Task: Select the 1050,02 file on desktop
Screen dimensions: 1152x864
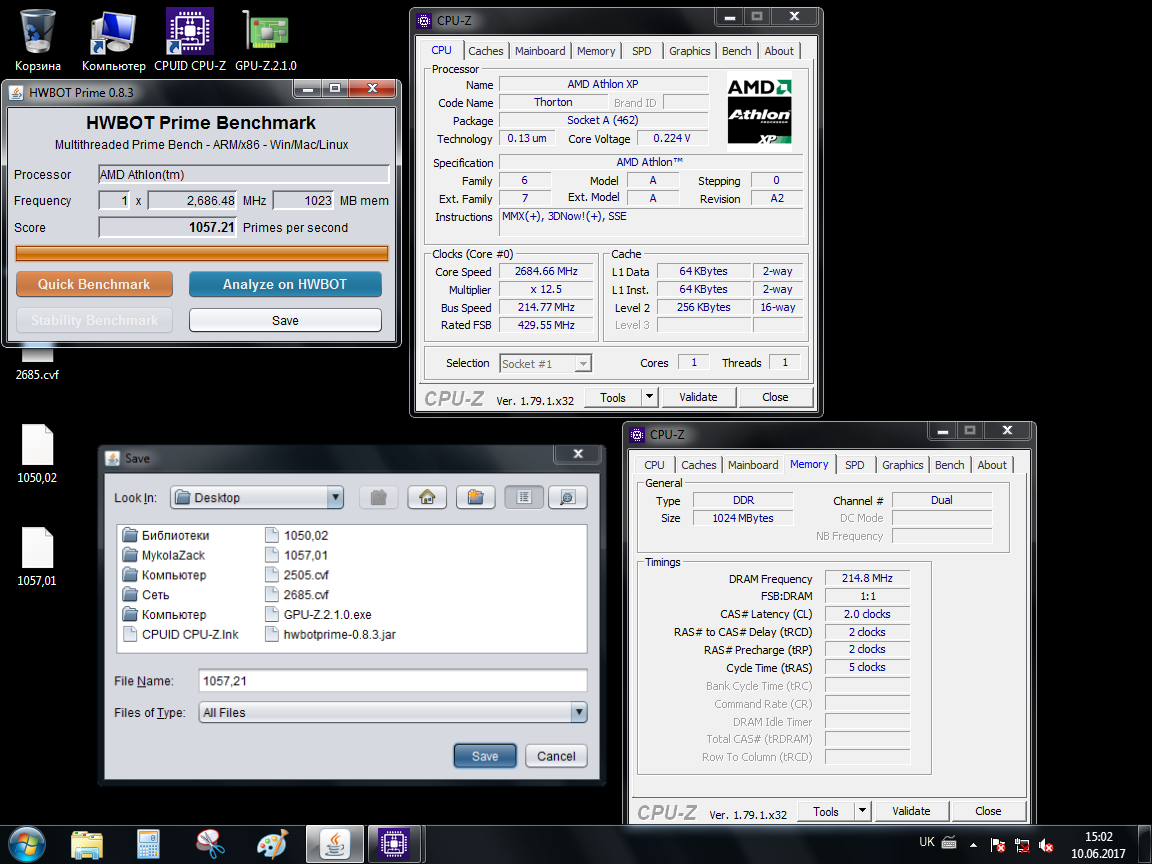Action: click(x=37, y=453)
